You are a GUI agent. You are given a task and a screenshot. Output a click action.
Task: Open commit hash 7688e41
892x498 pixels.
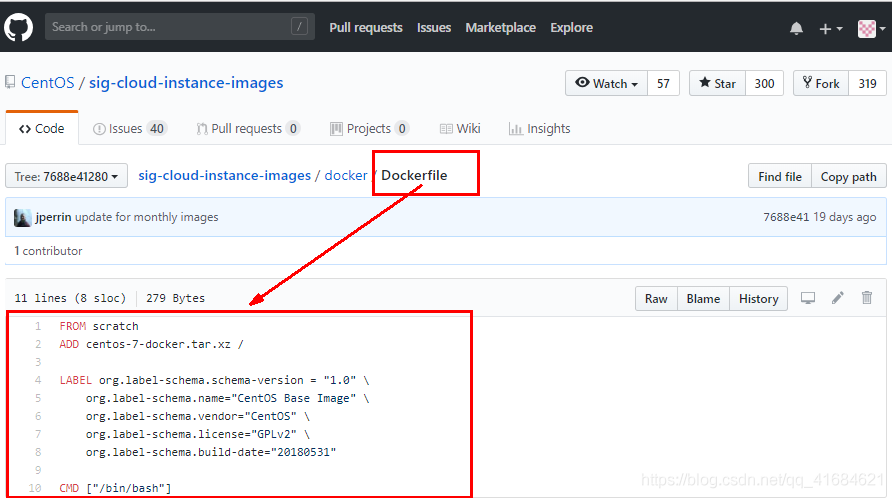[x=786, y=217]
